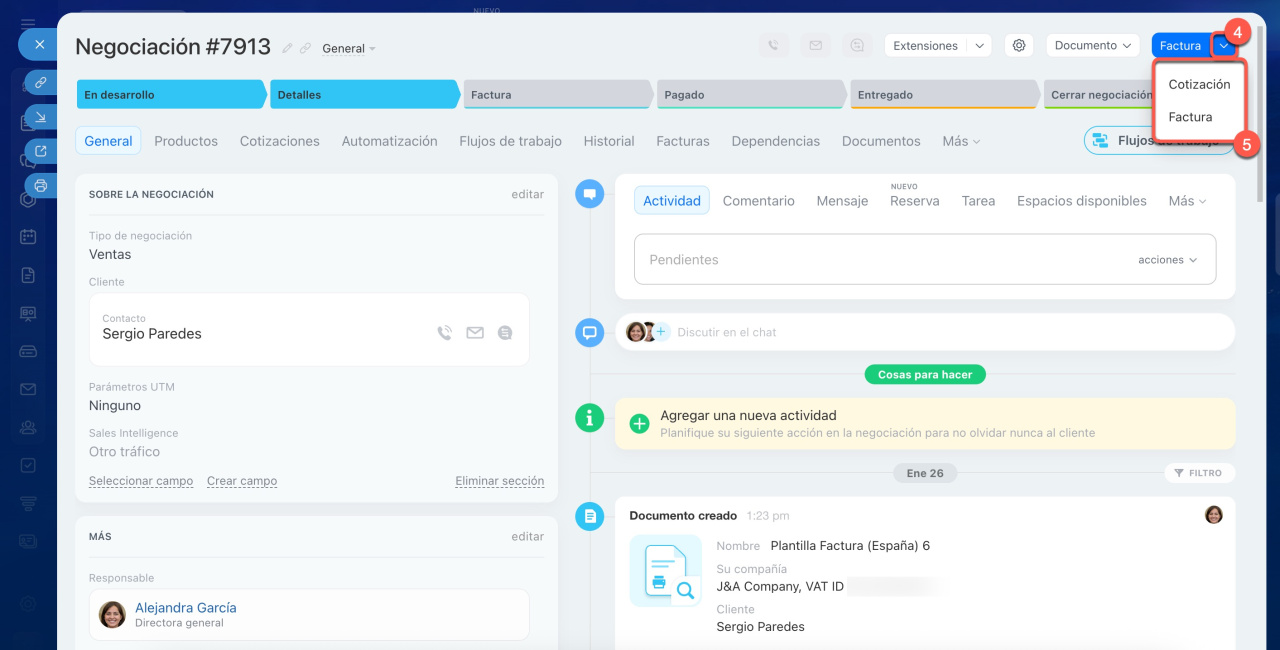Viewport: 1280px width, 650px height.
Task: Open chat with Sergio Paredes contact
Action: [505, 333]
